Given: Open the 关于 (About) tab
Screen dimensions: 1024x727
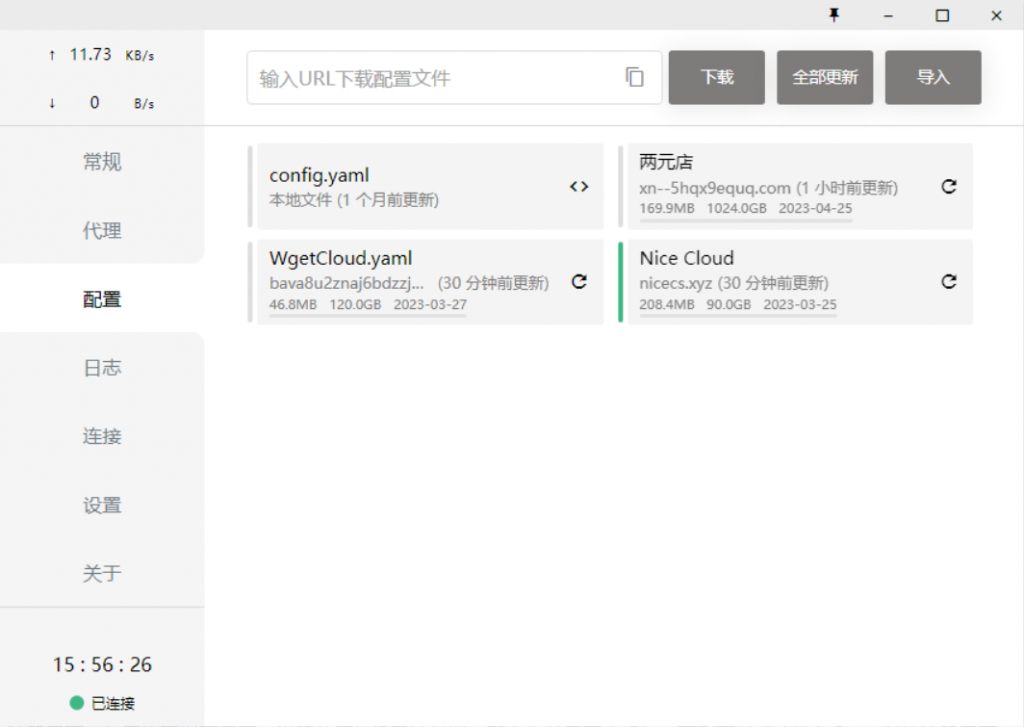Looking at the screenshot, I should point(102,574).
